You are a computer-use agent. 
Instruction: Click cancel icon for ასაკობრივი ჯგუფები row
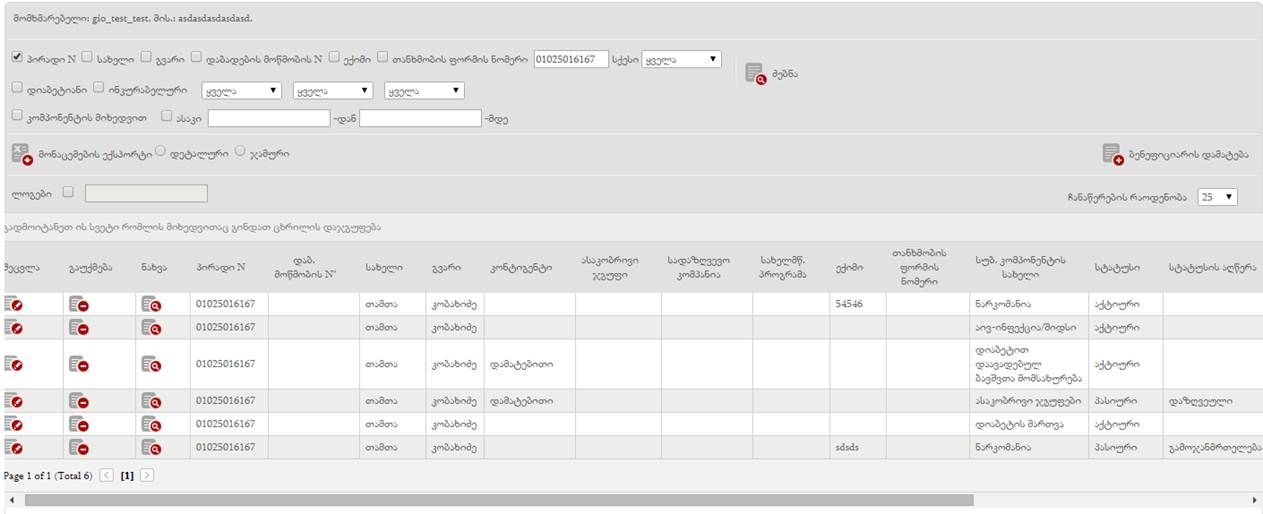[x=79, y=401]
